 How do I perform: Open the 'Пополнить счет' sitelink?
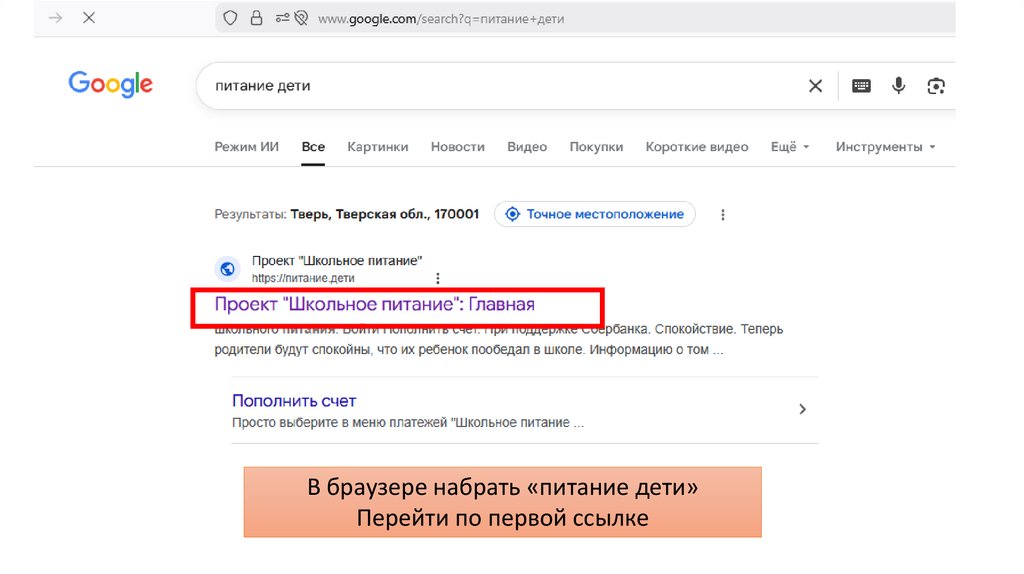point(294,400)
